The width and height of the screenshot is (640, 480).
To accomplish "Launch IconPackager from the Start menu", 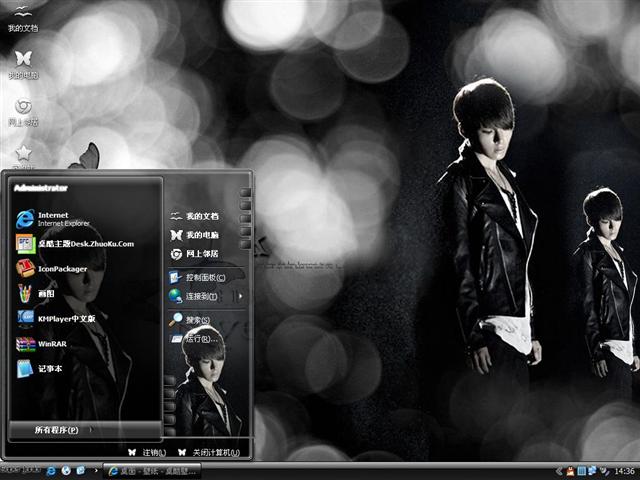I will click(x=51, y=269).
